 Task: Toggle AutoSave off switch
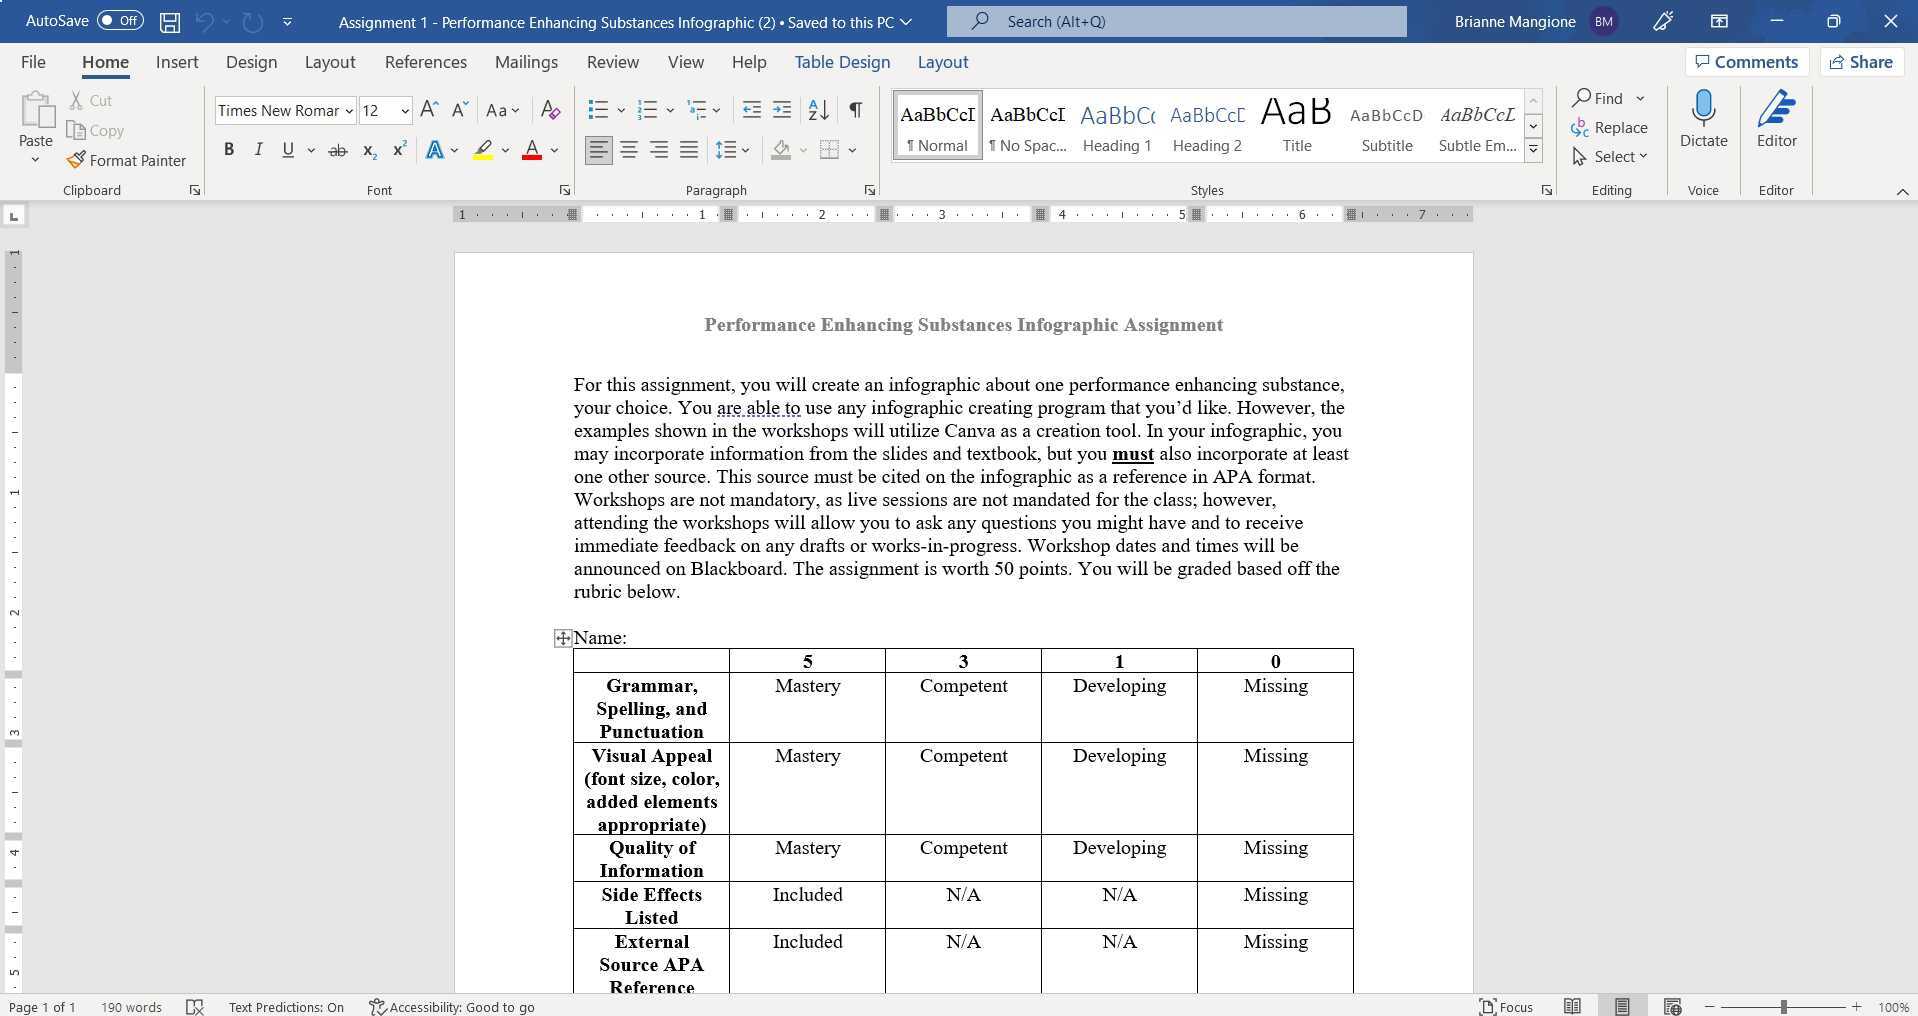pyautogui.click(x=120, y=20)
